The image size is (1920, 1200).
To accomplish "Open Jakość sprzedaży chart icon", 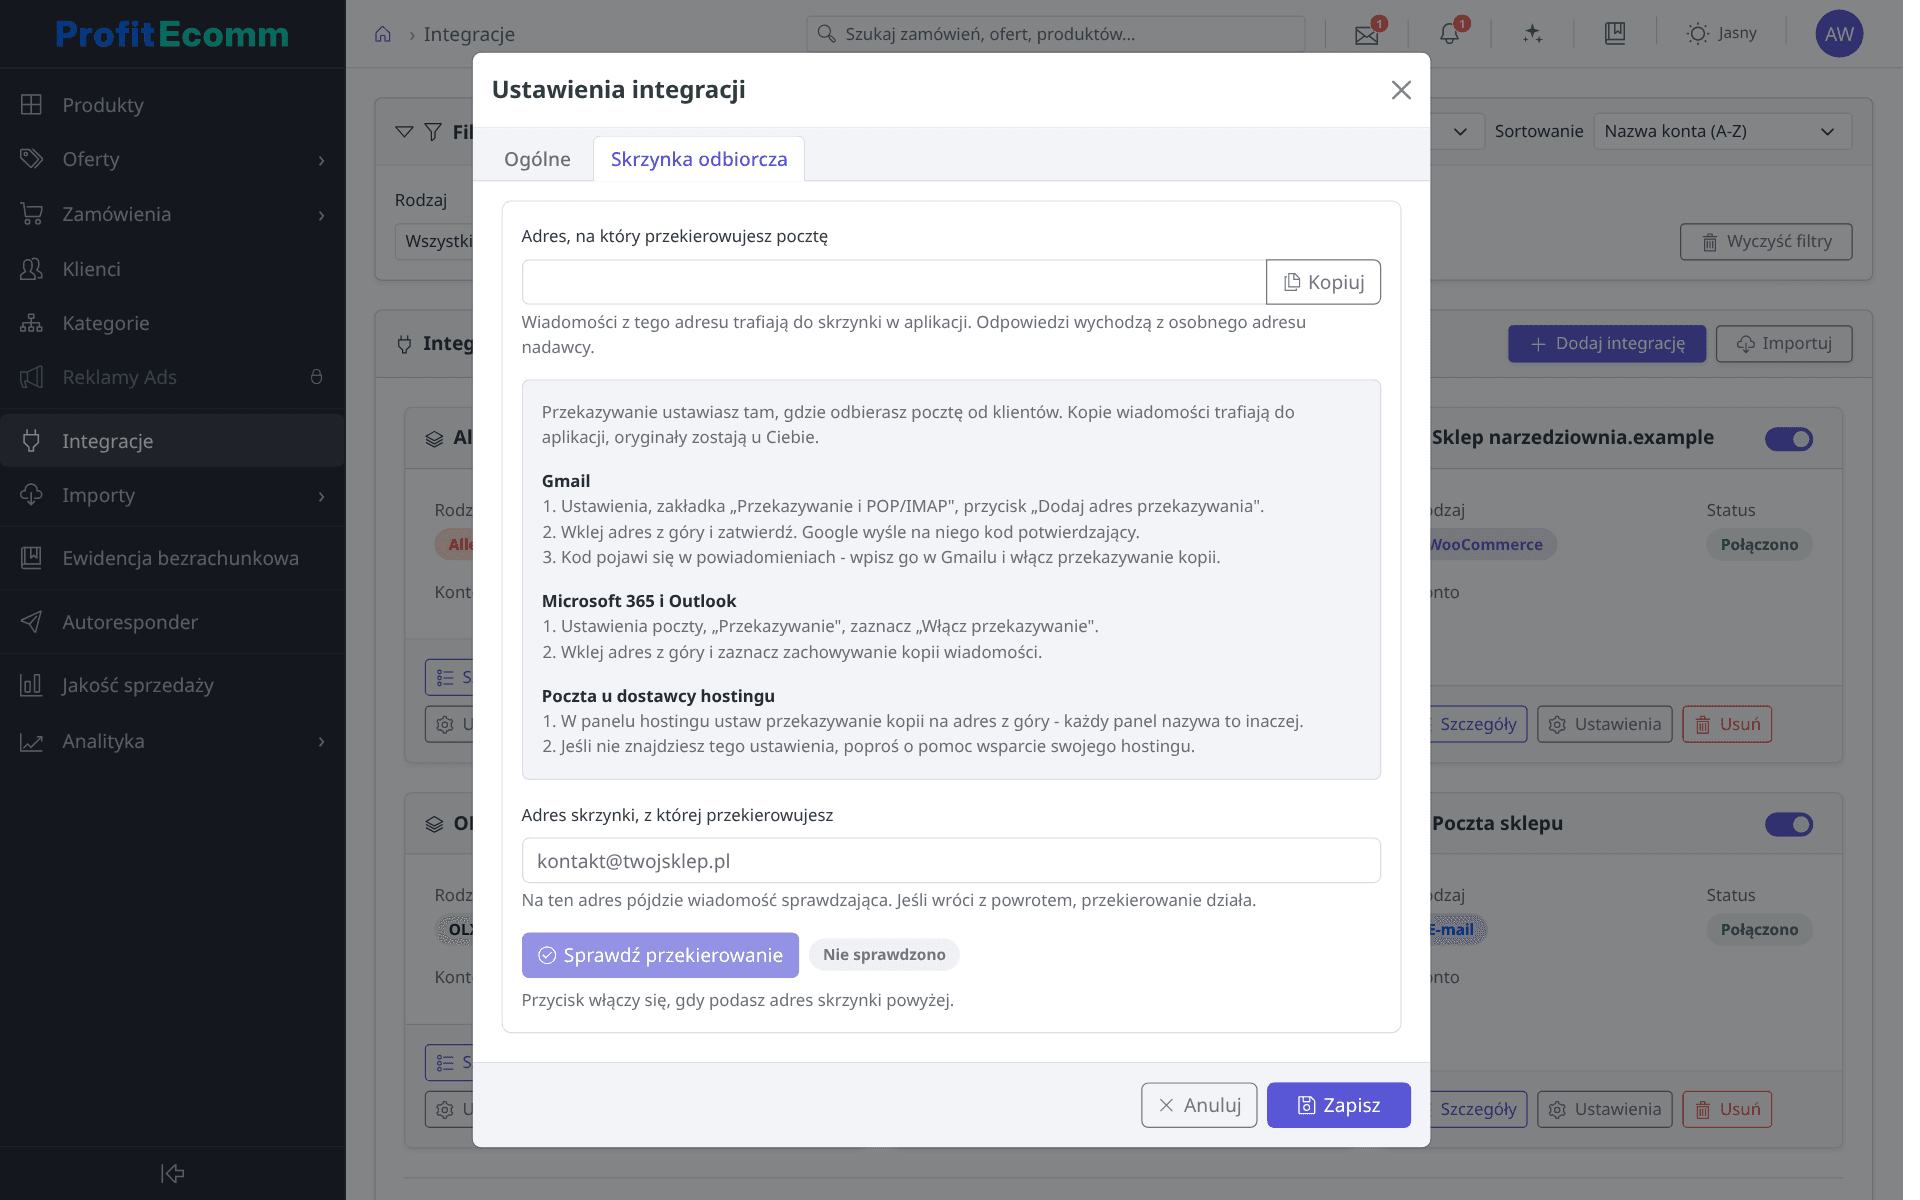I will click(x=31, y=685).
